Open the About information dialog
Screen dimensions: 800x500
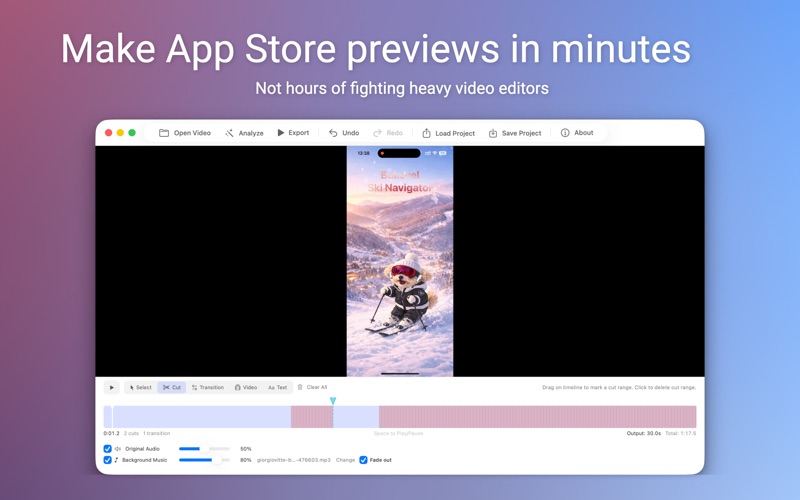pyautogui.click(x=577, y=133)
